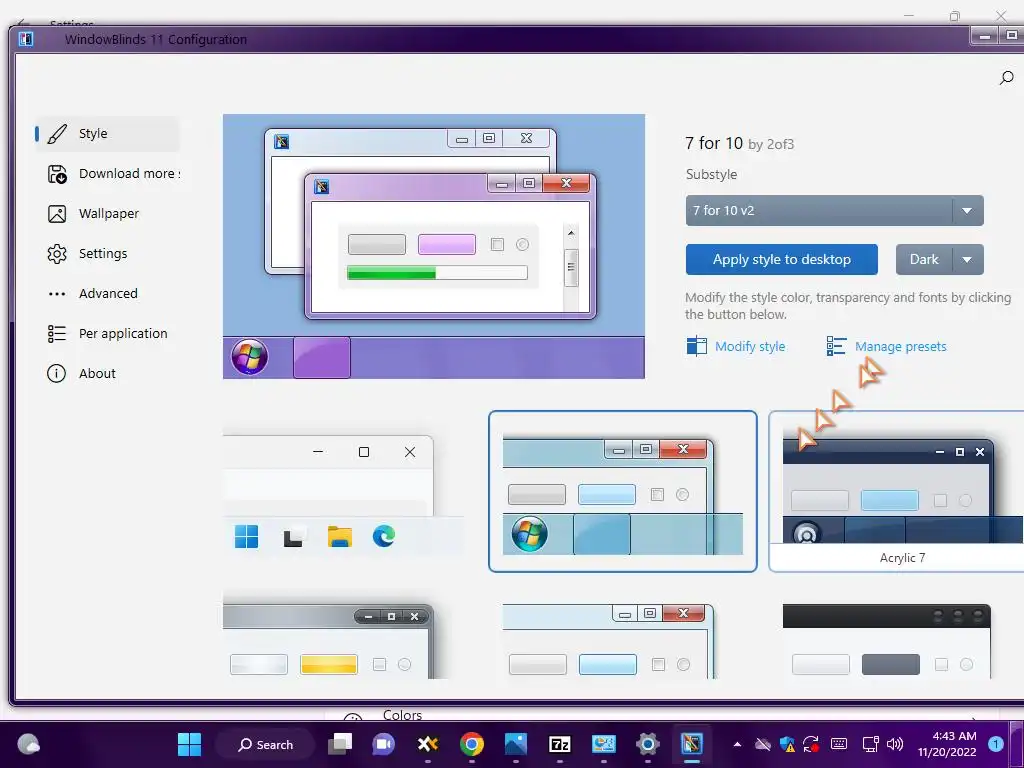Expand the Substyle dropdown arrow
1024x768 pixels.
click(967, 210)
